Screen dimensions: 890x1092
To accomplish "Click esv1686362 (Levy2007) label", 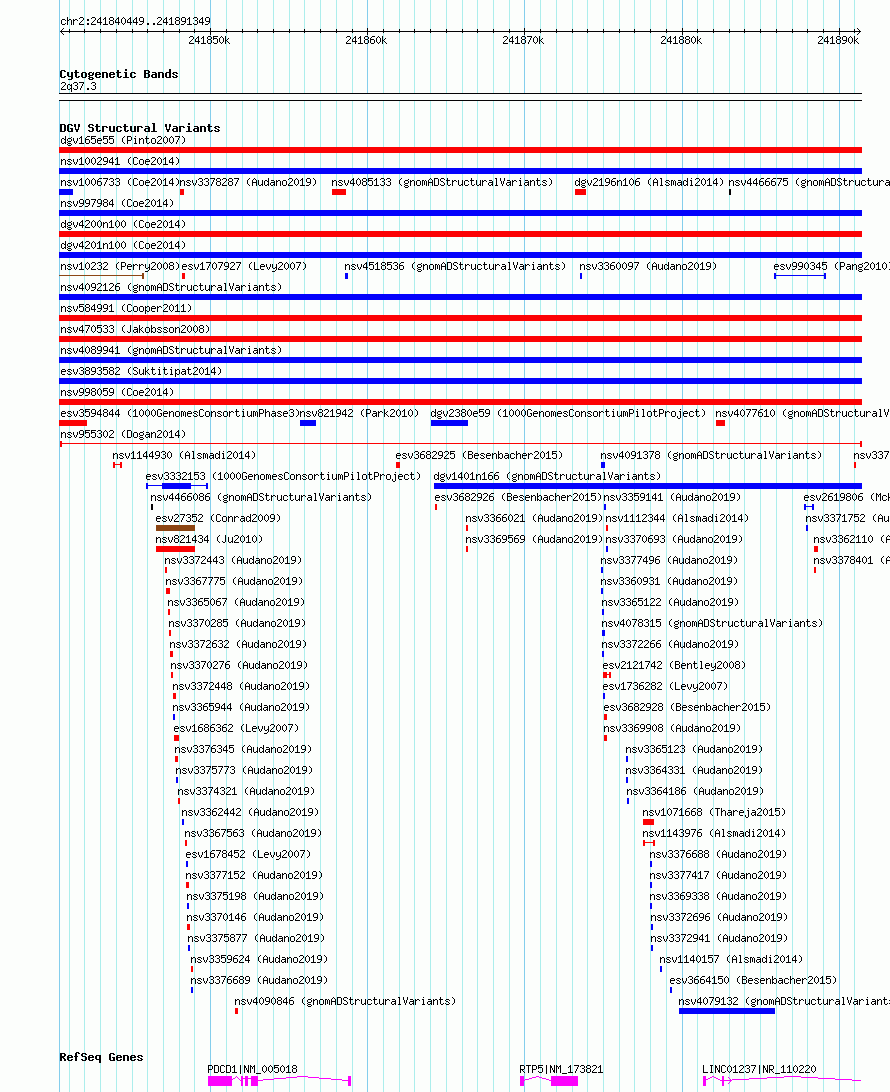I will [236, 727].
